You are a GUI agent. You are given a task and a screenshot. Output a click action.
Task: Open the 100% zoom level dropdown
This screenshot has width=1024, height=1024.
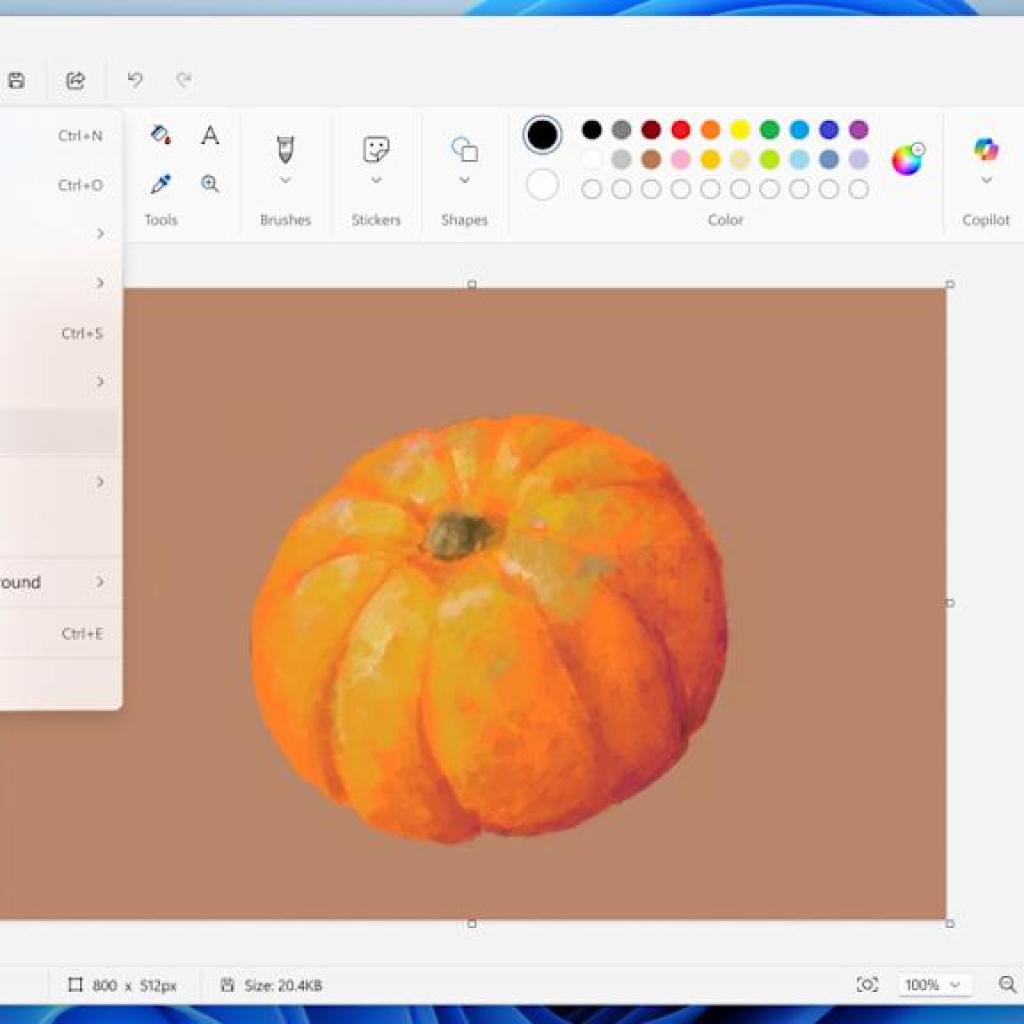pos(930,985)
